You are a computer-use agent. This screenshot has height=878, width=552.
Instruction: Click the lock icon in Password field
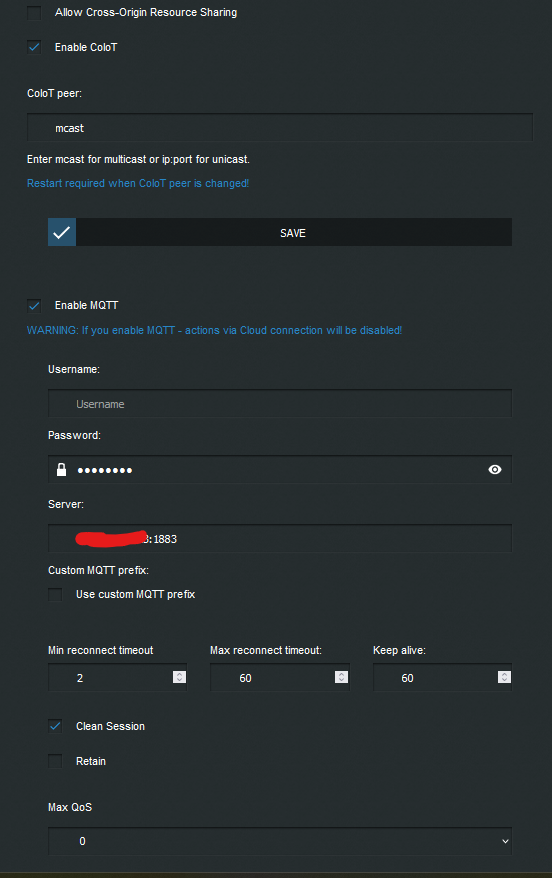[62, 470]
